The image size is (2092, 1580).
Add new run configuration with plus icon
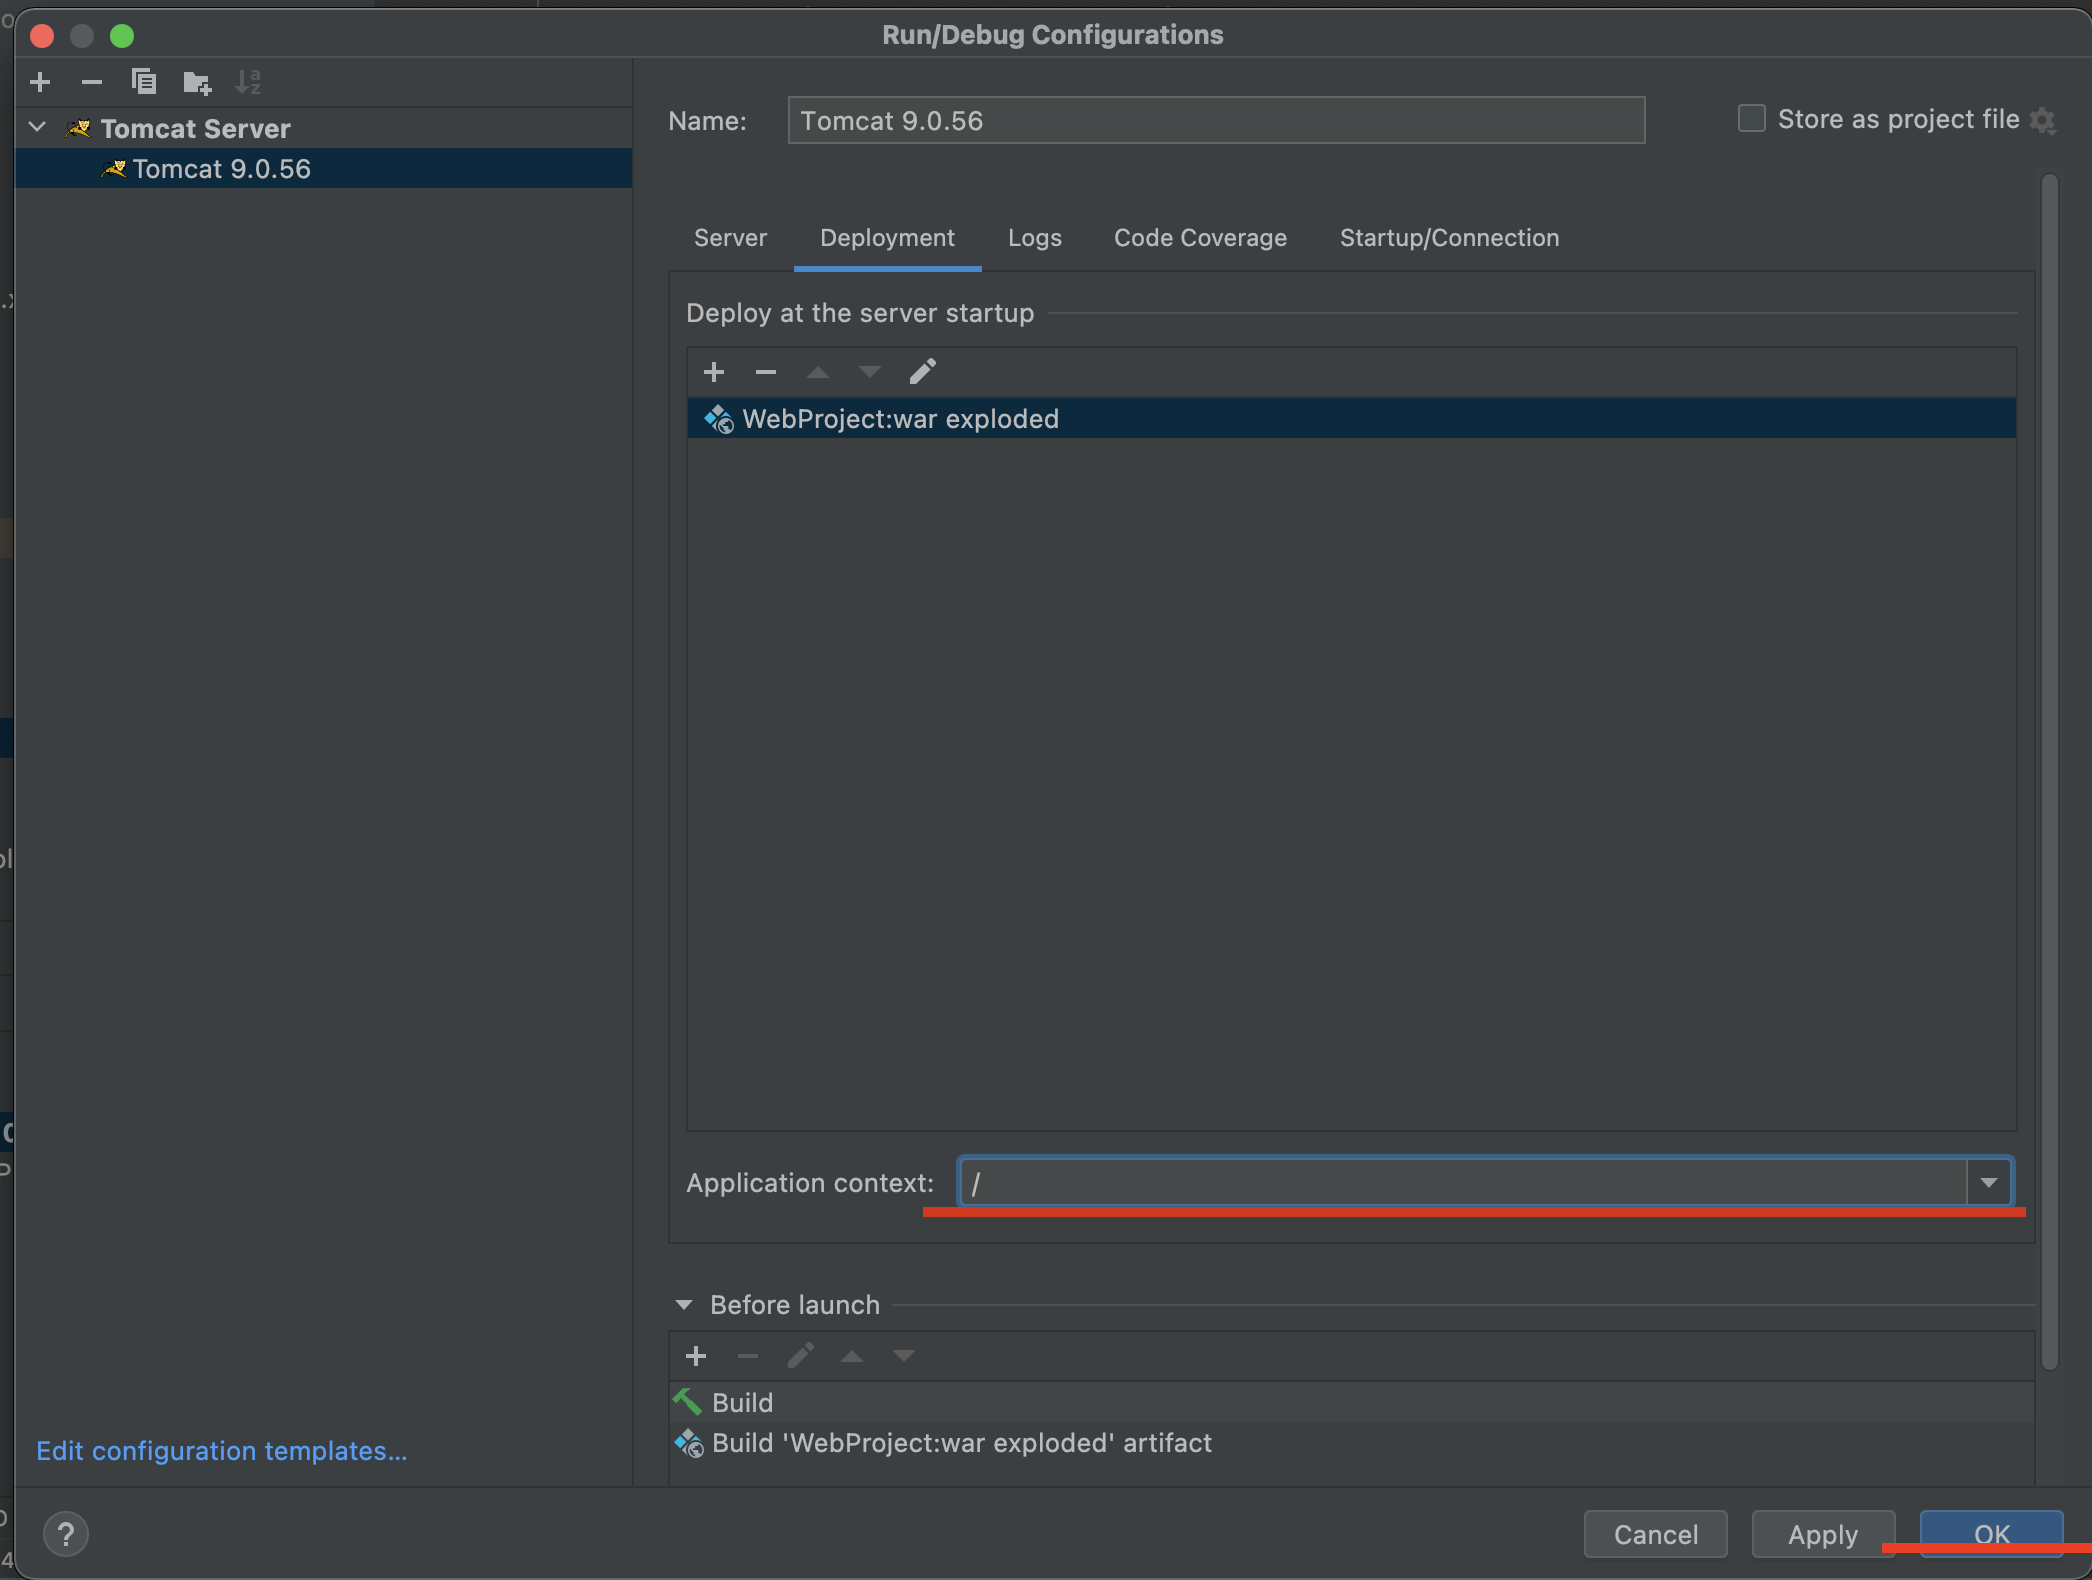pyautogui.click(x=40, y=82)
